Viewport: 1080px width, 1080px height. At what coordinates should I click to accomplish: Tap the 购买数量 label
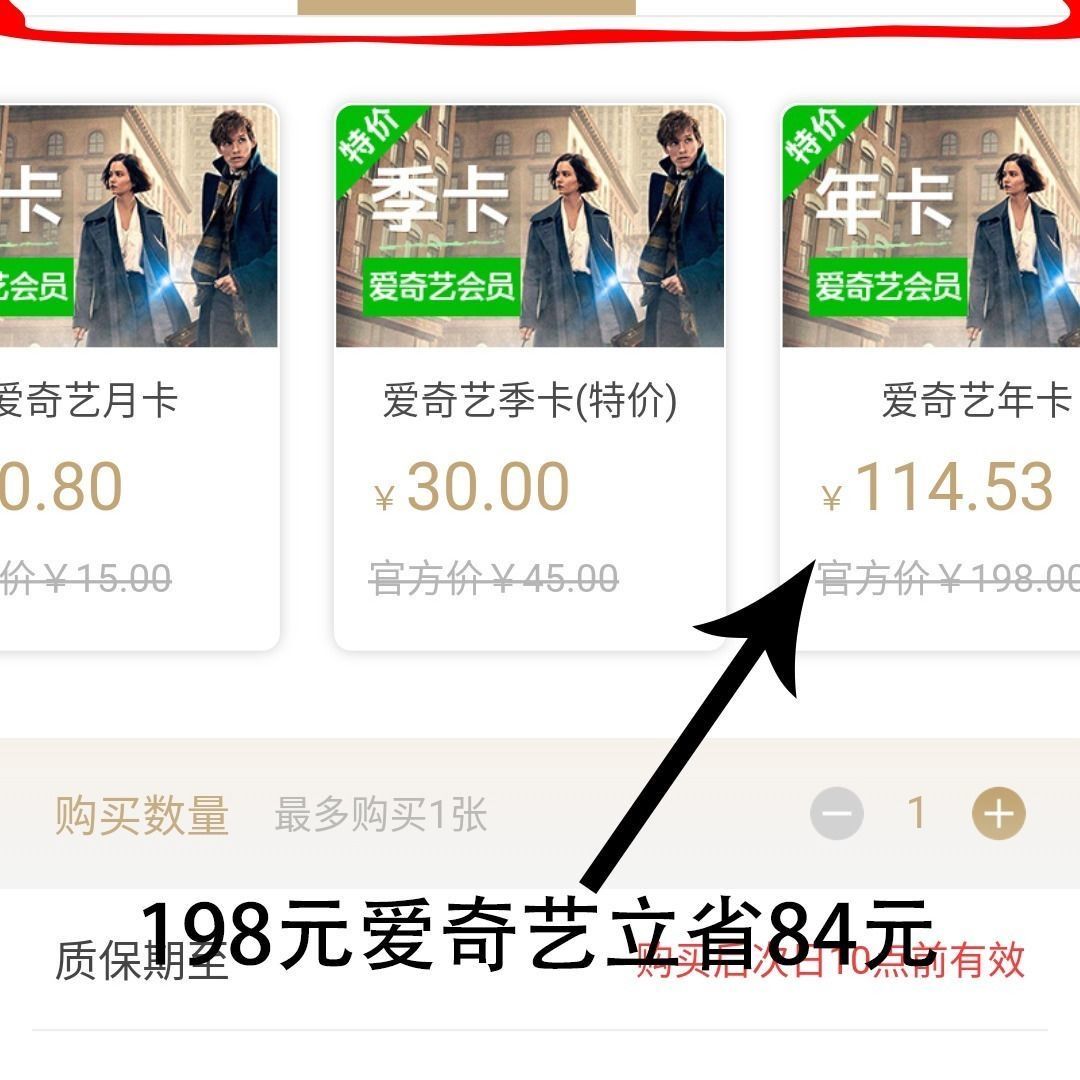point(142,816)
